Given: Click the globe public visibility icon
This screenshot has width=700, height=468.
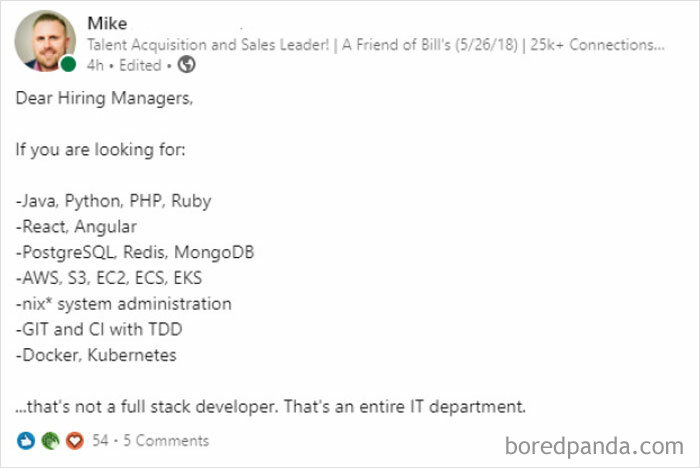Looking at the screenshot, I should 187,65.
